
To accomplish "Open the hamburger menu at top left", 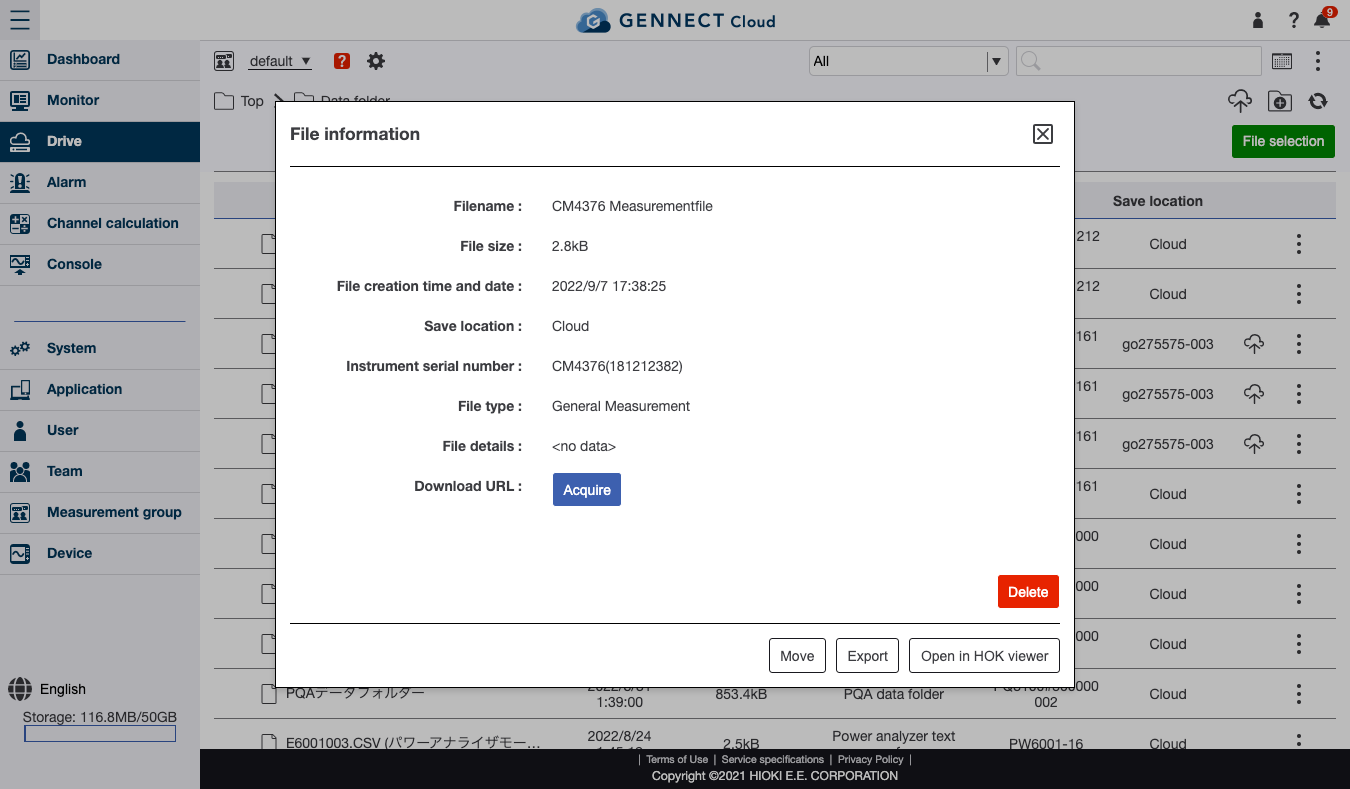I will click(x=19, y=20).
